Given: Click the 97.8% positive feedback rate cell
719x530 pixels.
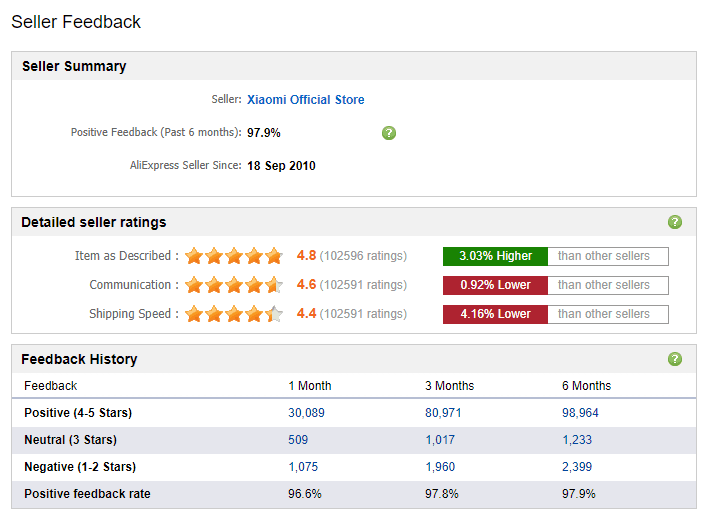Looking at the screenshot, I should coord(442,494).
